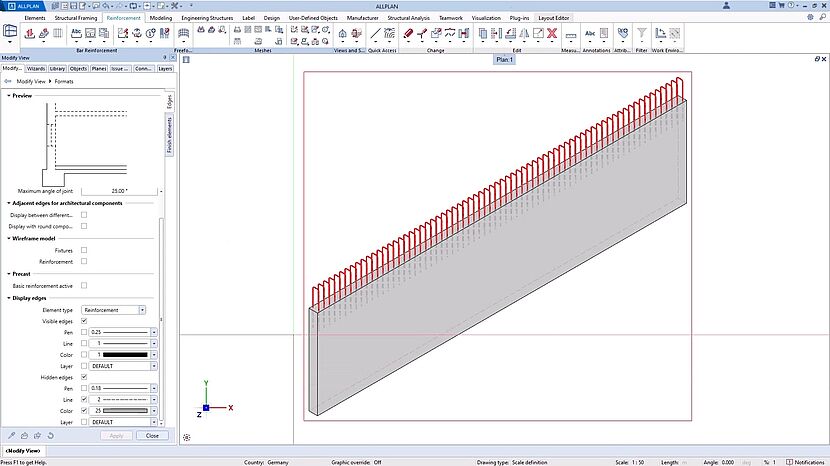
Task: Click the Quick Access line tool icon
Action: click(x=375, y=34)
